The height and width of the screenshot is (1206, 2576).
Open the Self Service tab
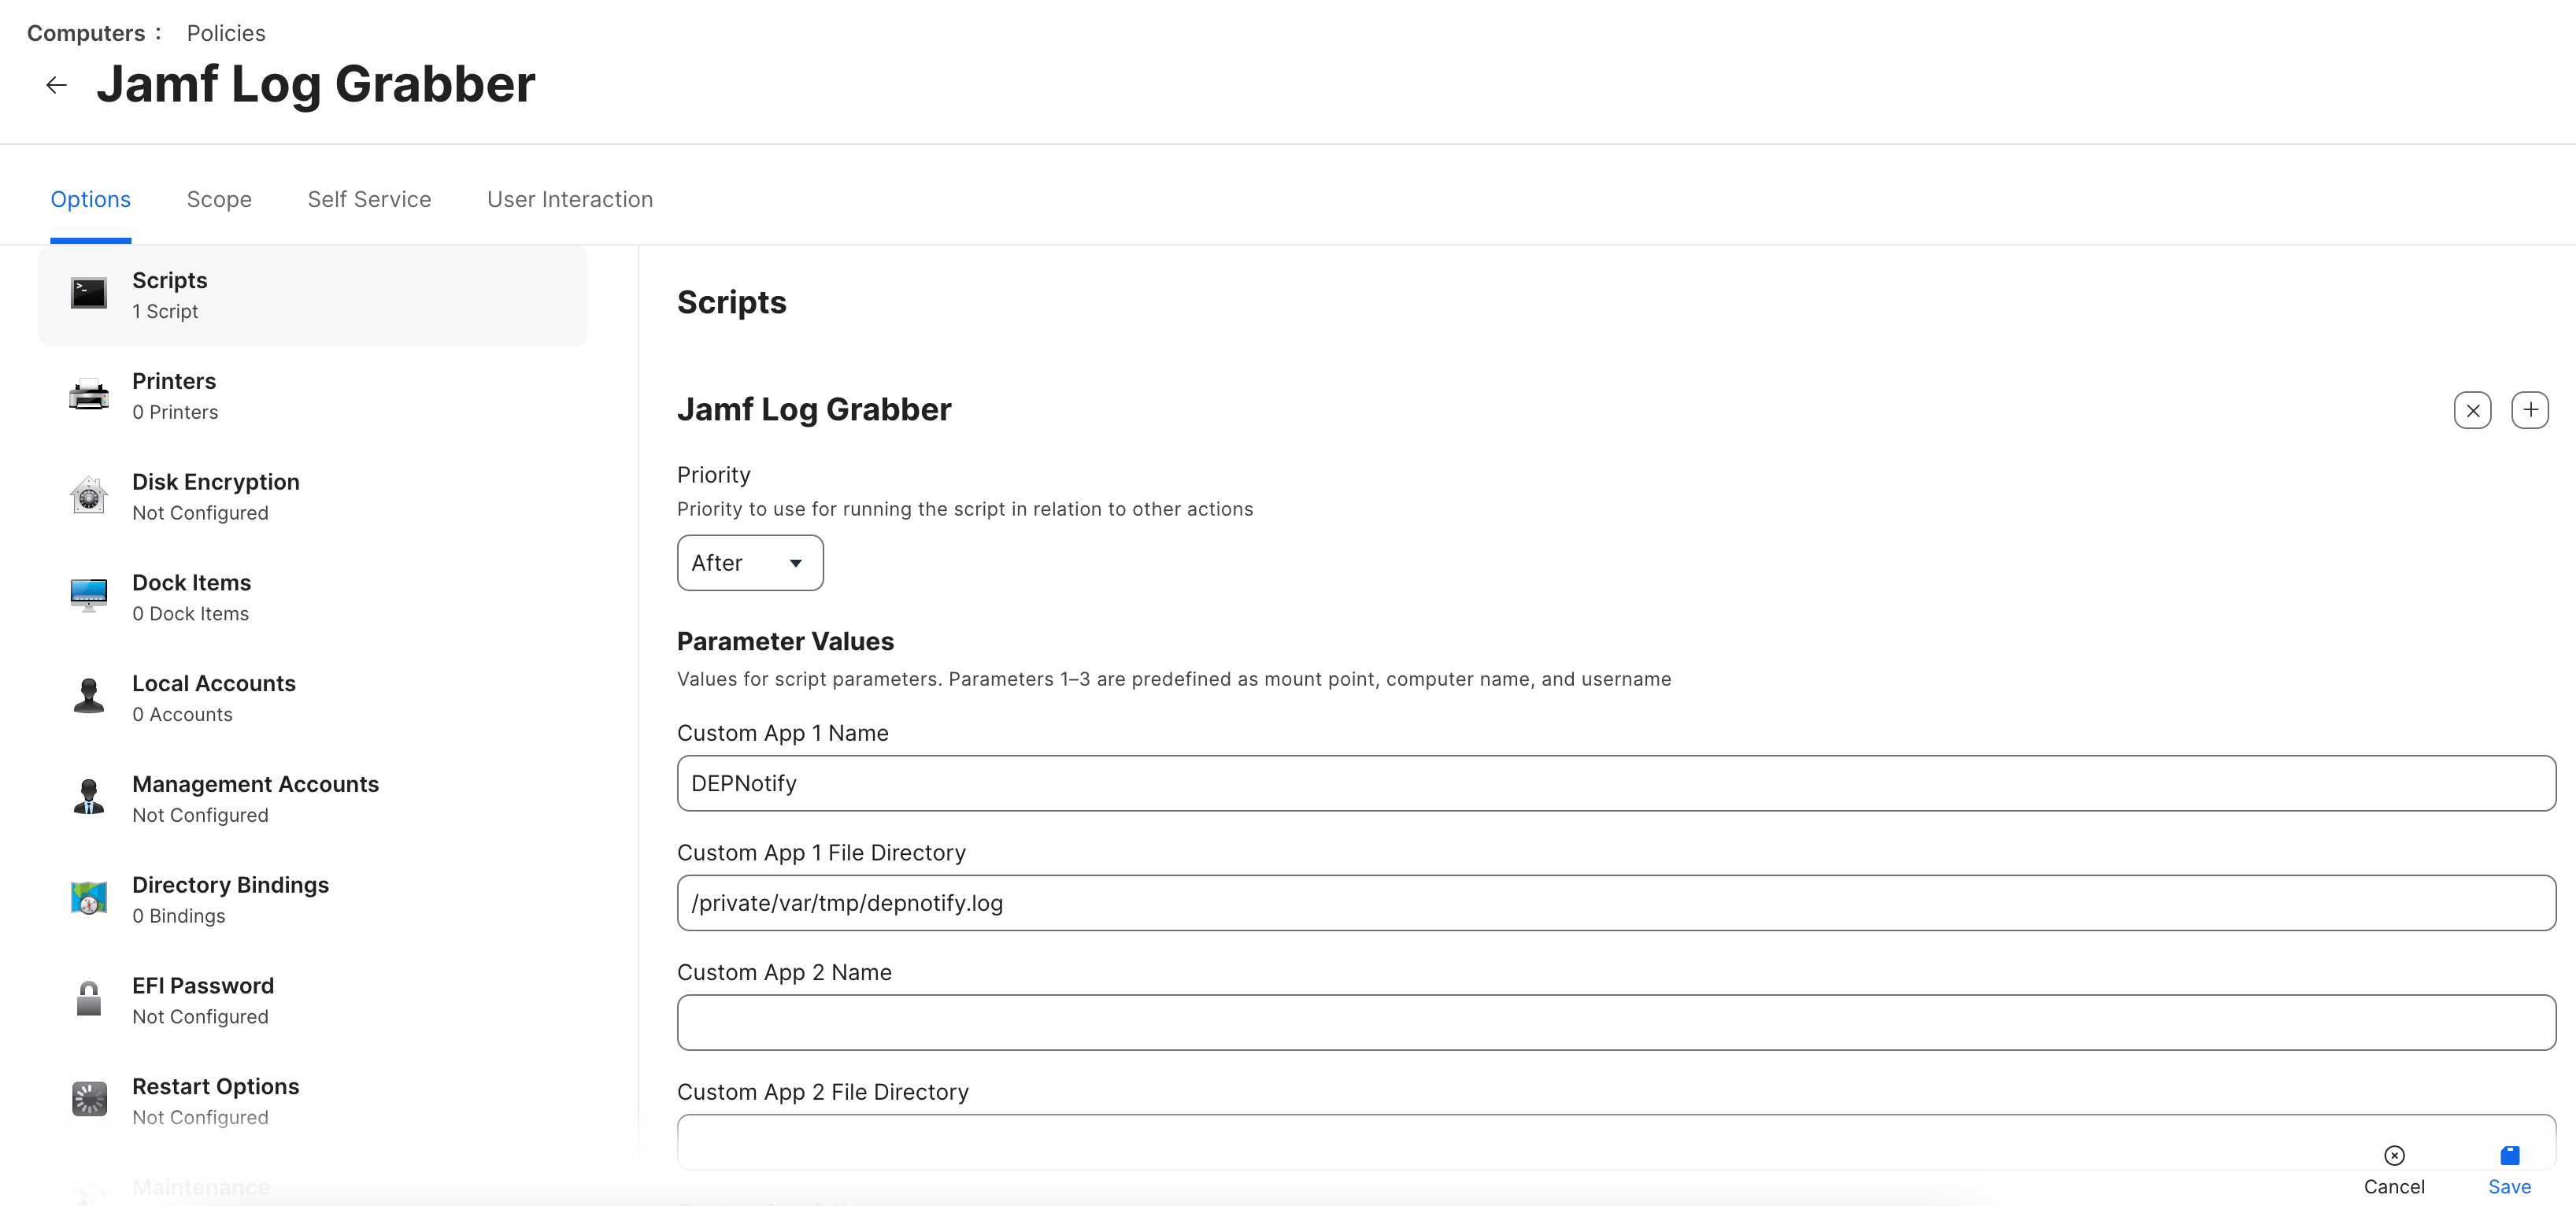(369, 199)
